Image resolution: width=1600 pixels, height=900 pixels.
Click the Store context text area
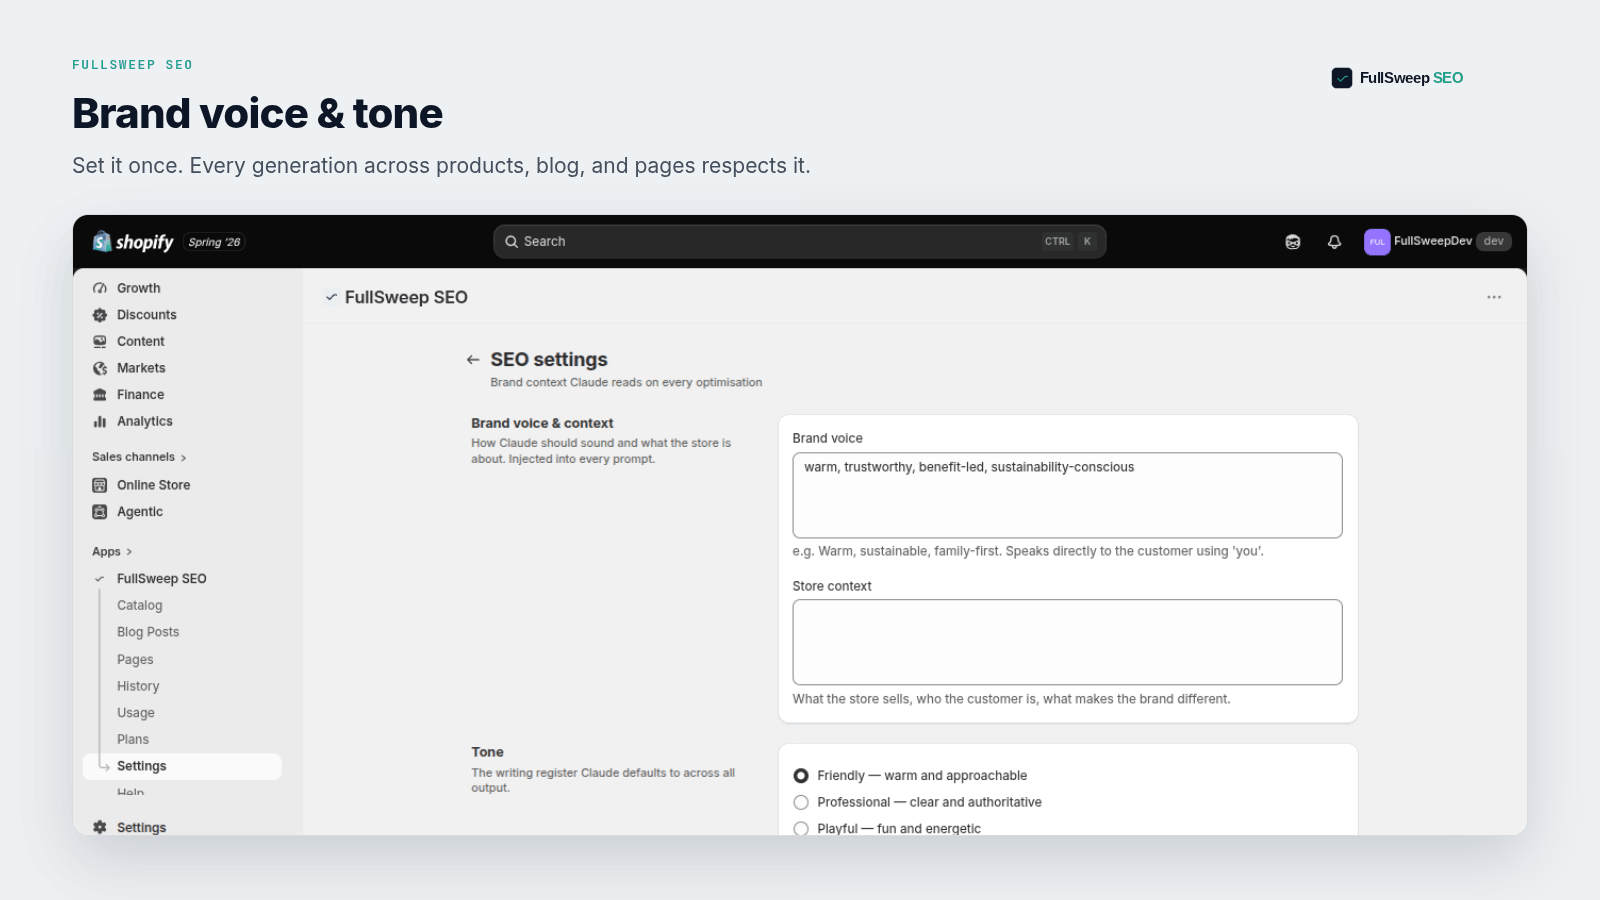coord(1067,642)
